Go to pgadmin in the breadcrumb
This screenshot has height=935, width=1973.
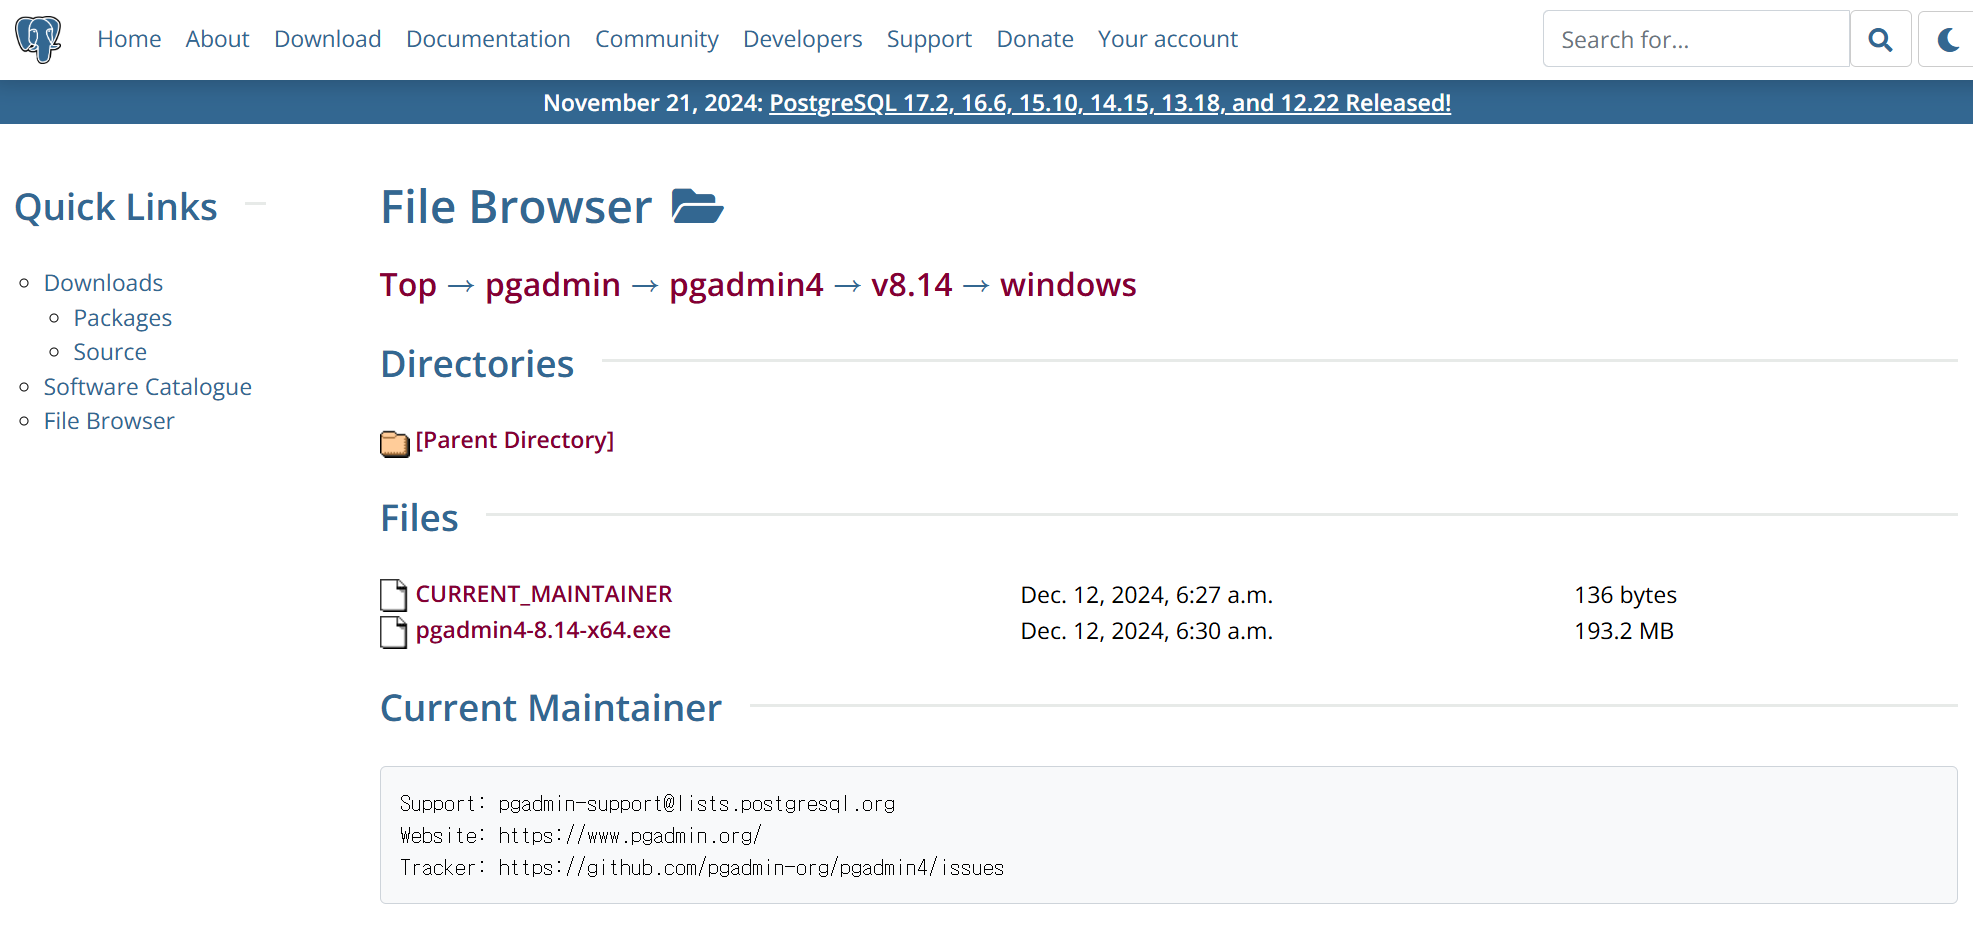coord(553,285)
